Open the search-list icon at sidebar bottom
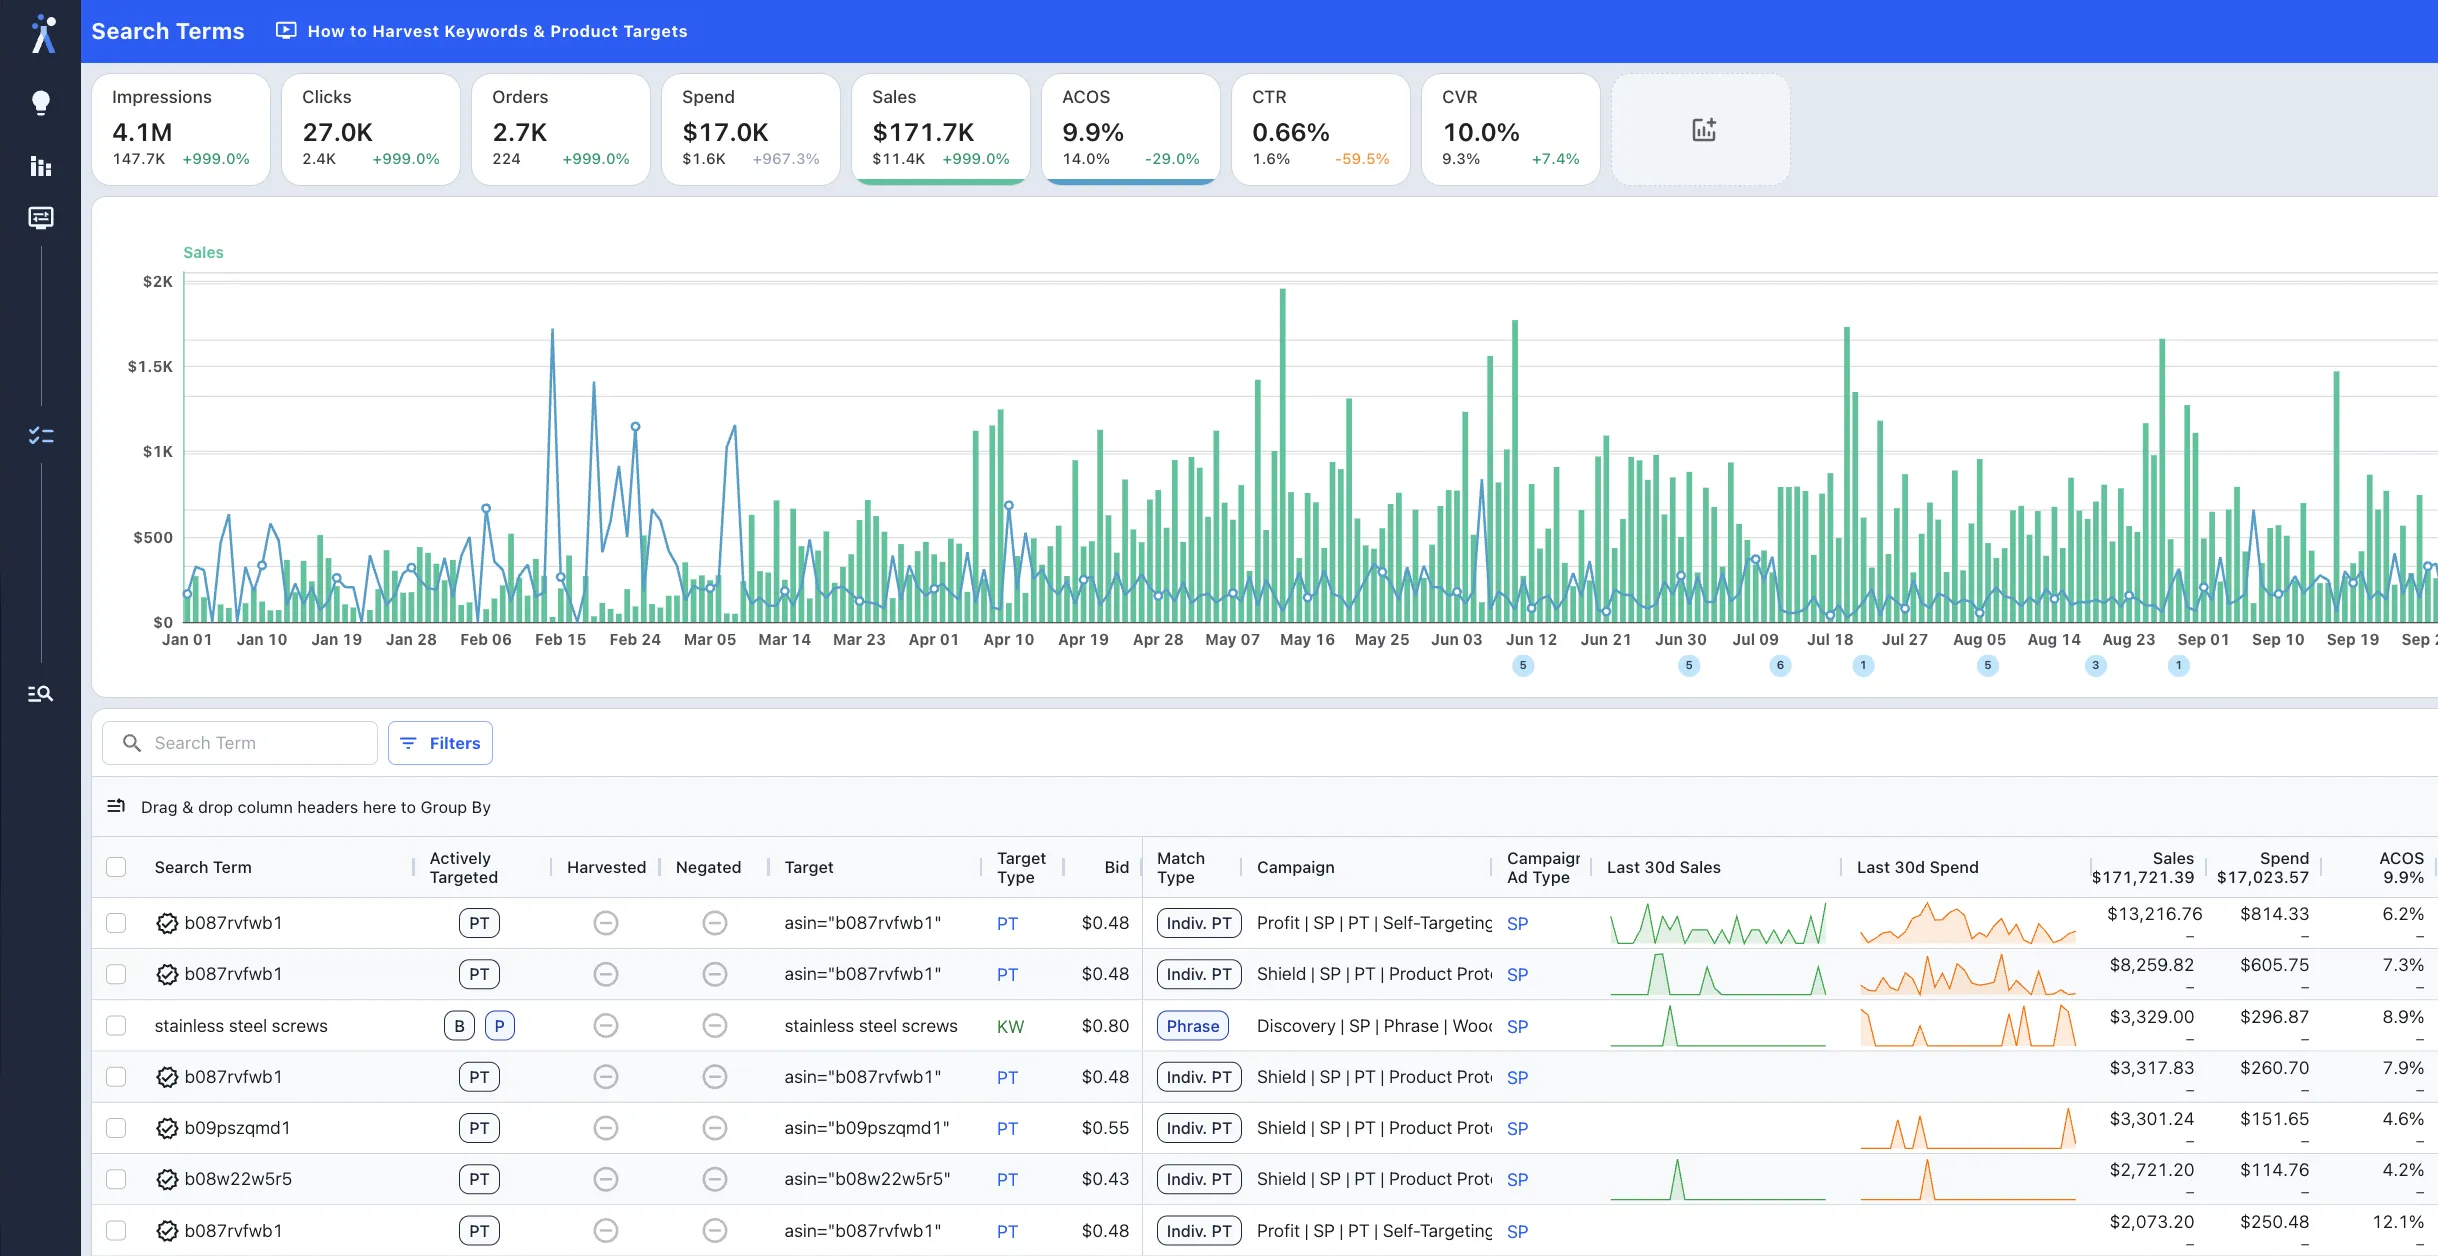This screenshot has width=2438, height=1256. coord(41,693)
